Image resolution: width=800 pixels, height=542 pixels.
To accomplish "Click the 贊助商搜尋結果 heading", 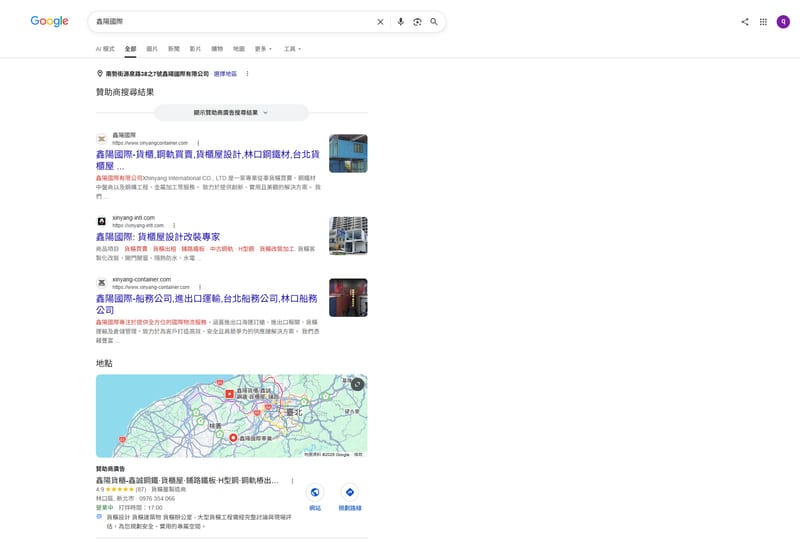I will [125, 92].
